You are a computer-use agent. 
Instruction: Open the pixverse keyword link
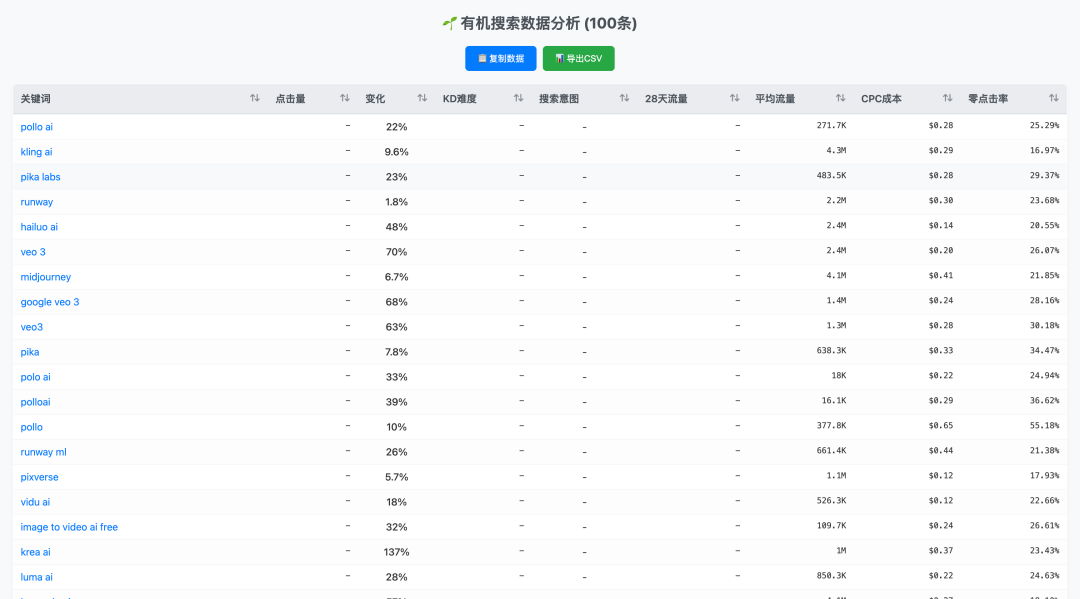pyautogui.click(x=39, y=477)
